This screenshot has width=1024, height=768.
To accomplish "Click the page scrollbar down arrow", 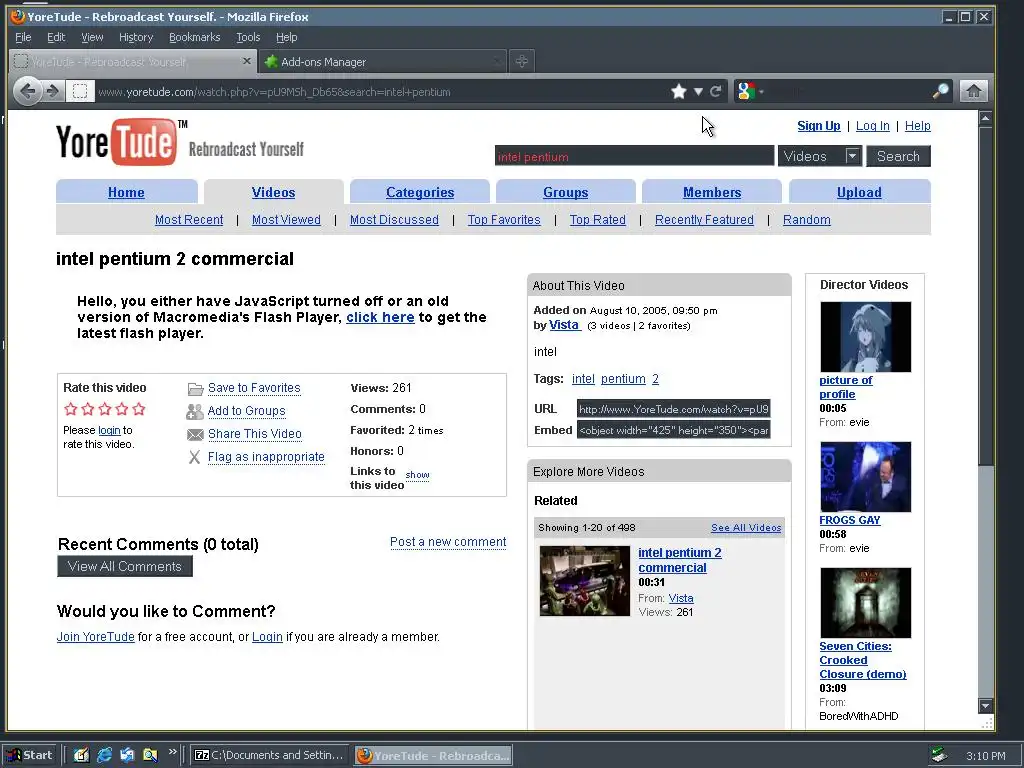I will [985, 705].
